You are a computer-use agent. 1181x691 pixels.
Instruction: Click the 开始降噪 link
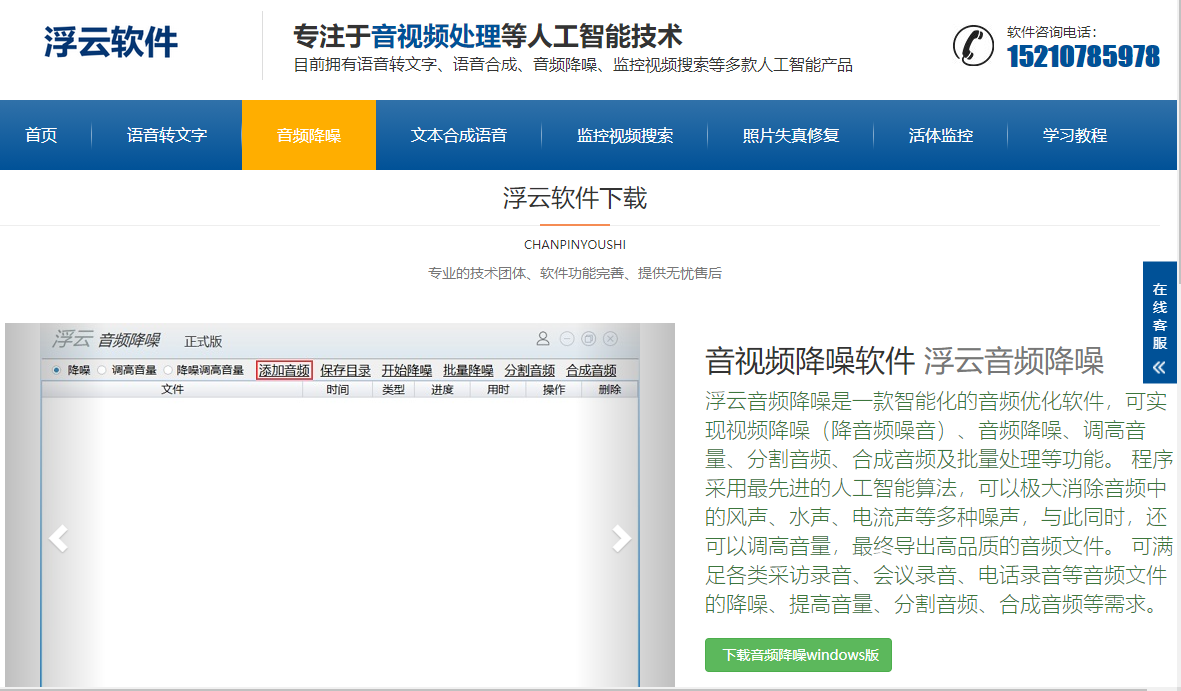407,370
